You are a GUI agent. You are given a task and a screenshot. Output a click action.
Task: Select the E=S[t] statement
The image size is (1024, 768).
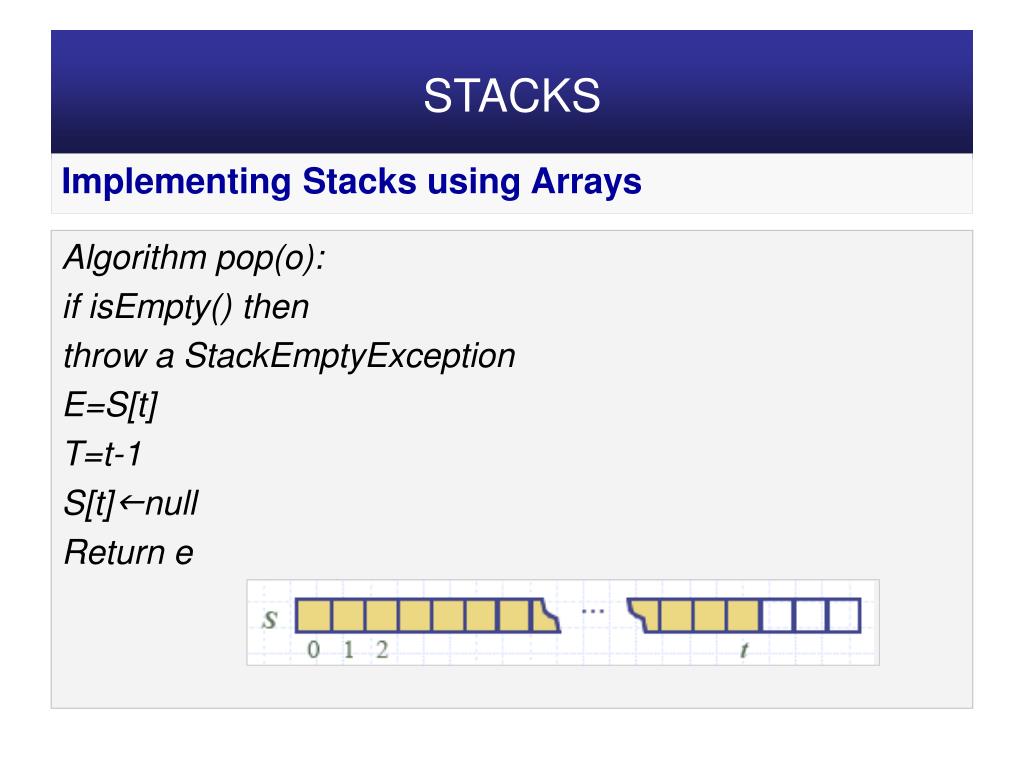110,405
